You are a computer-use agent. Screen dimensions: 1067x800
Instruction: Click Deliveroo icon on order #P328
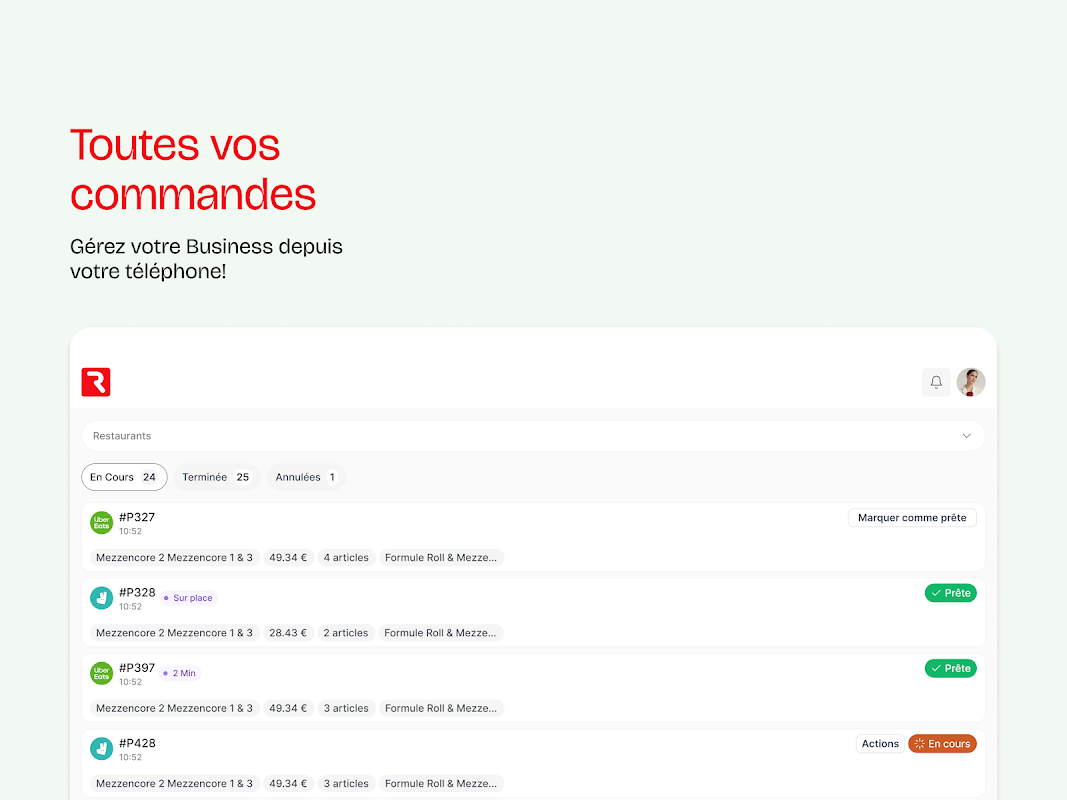tap(101, 598)
